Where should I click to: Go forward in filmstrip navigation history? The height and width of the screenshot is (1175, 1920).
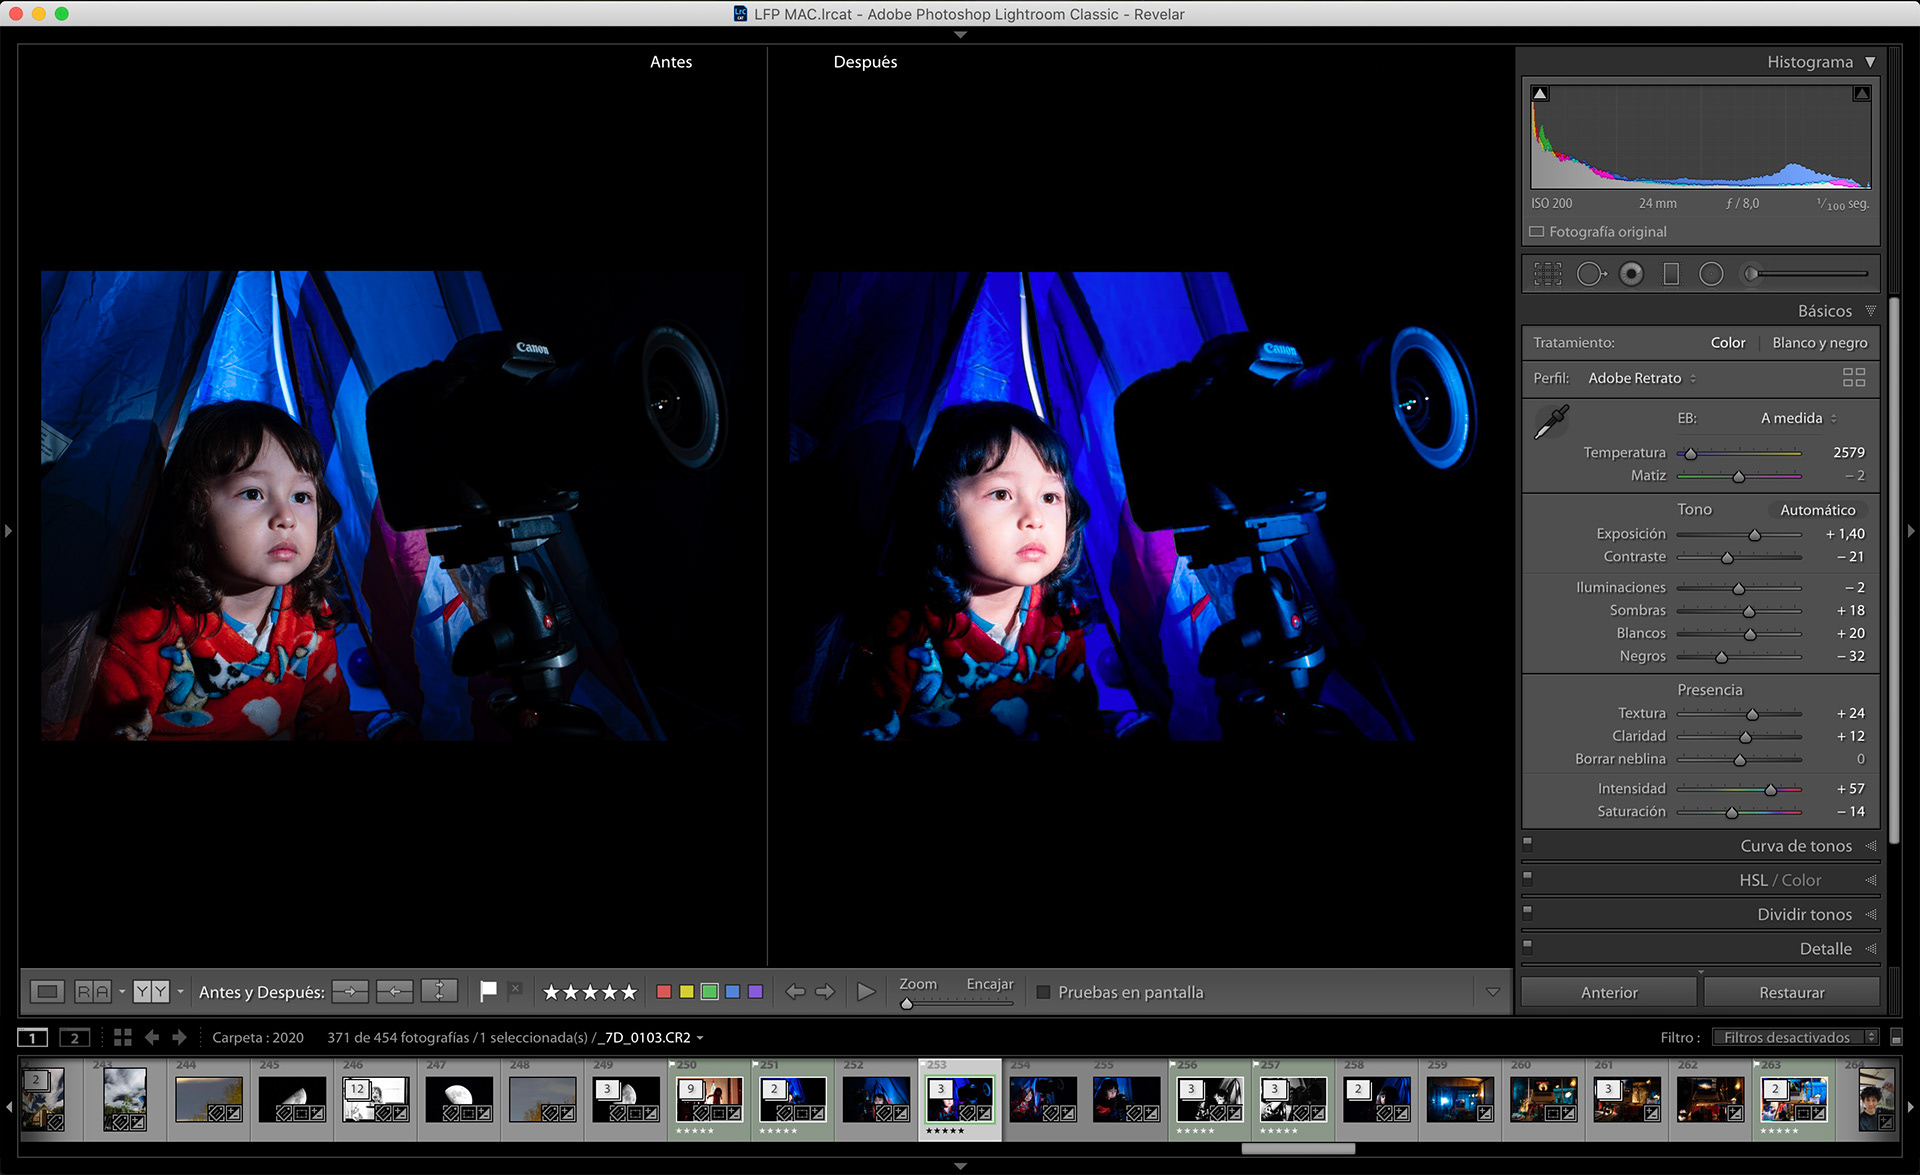[x=179, y=1037]
